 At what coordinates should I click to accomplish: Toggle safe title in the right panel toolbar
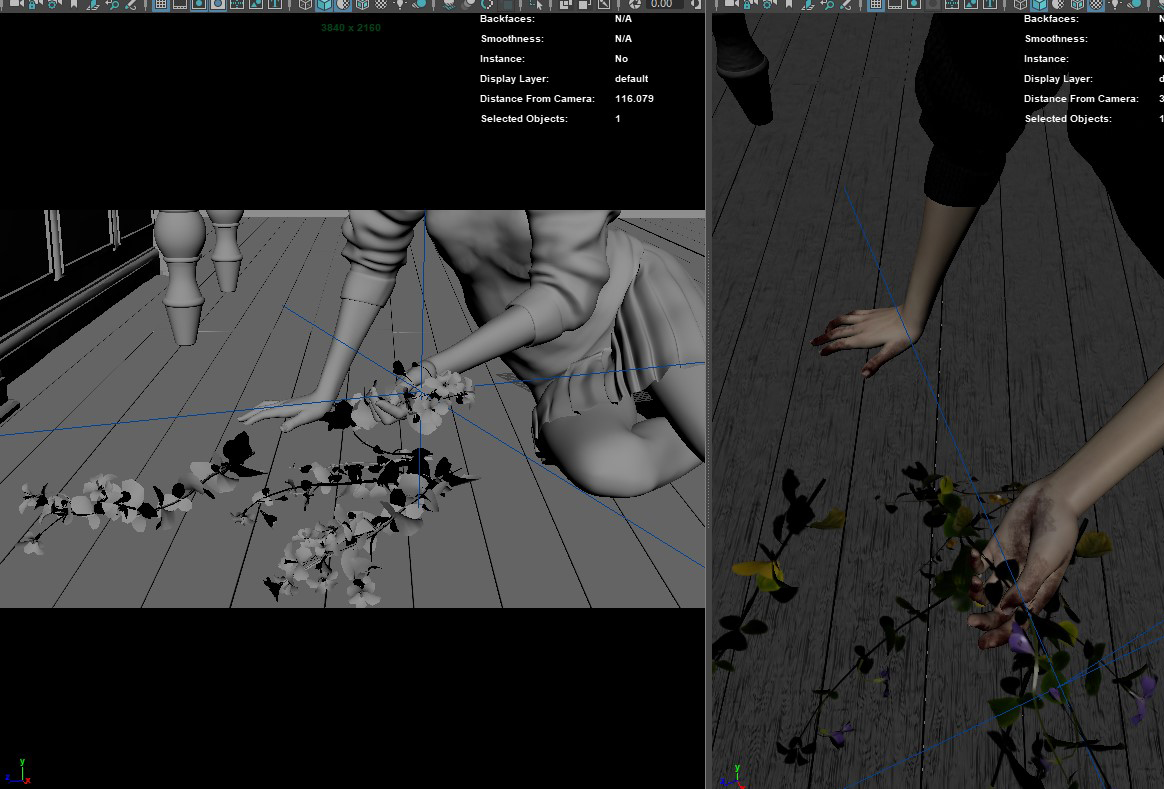[989, 5]
